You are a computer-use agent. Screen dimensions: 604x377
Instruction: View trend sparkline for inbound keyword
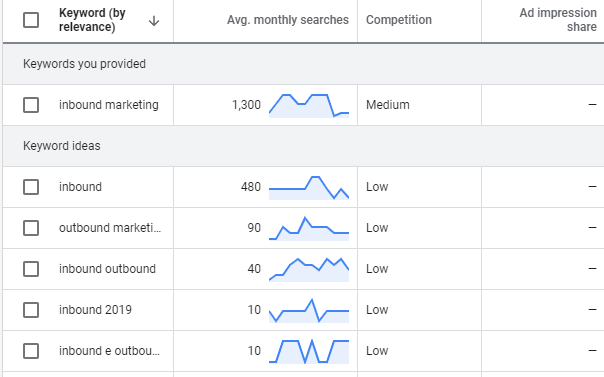point(309,188)
